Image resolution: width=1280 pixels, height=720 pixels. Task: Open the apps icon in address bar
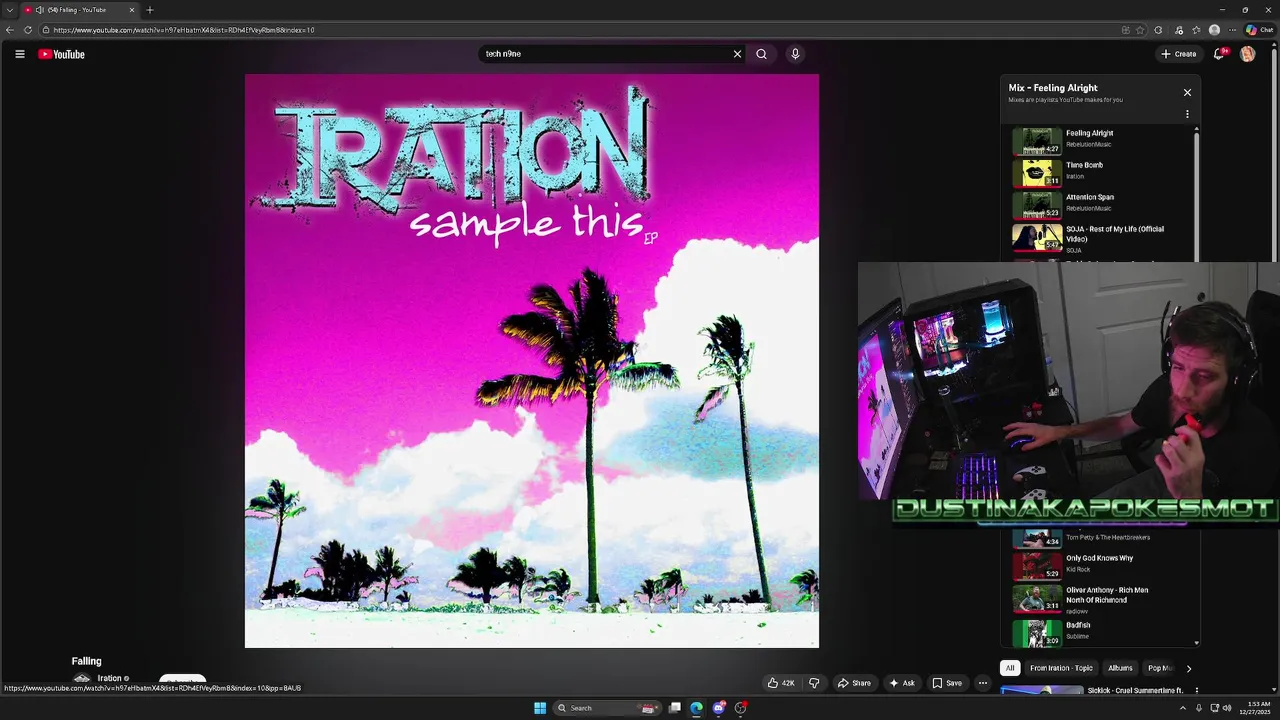tap(1126, 30)
